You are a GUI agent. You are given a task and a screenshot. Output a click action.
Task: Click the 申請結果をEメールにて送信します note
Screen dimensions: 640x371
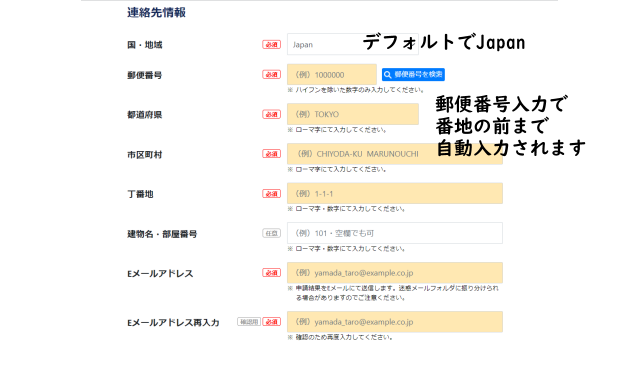pos(393,293)
